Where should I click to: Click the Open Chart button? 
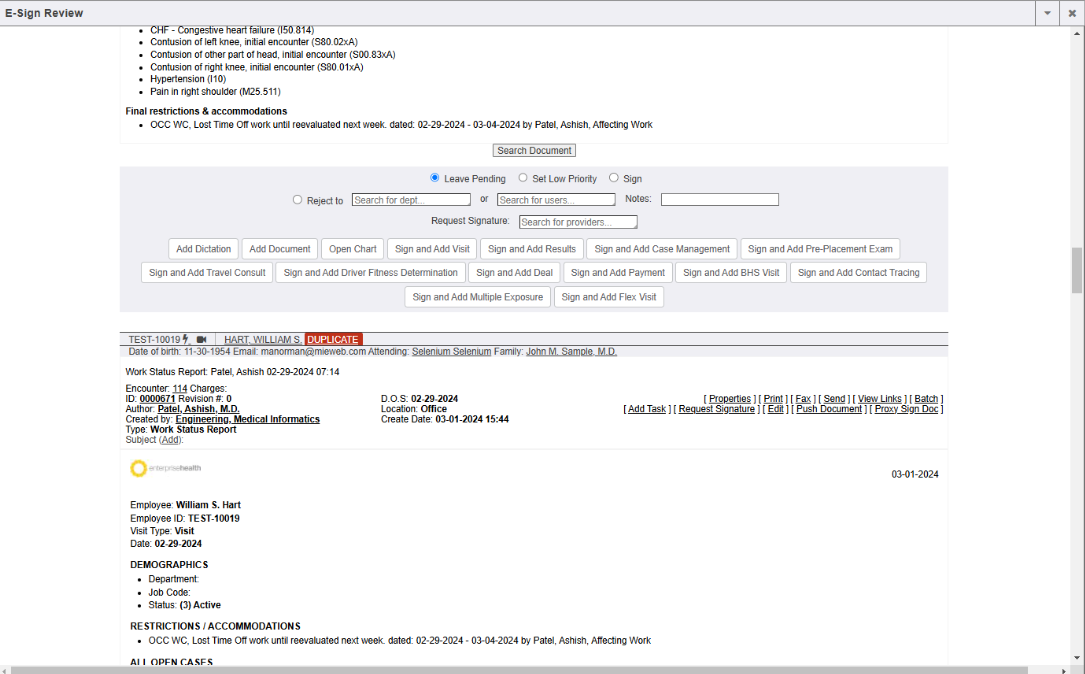point(353,249)
